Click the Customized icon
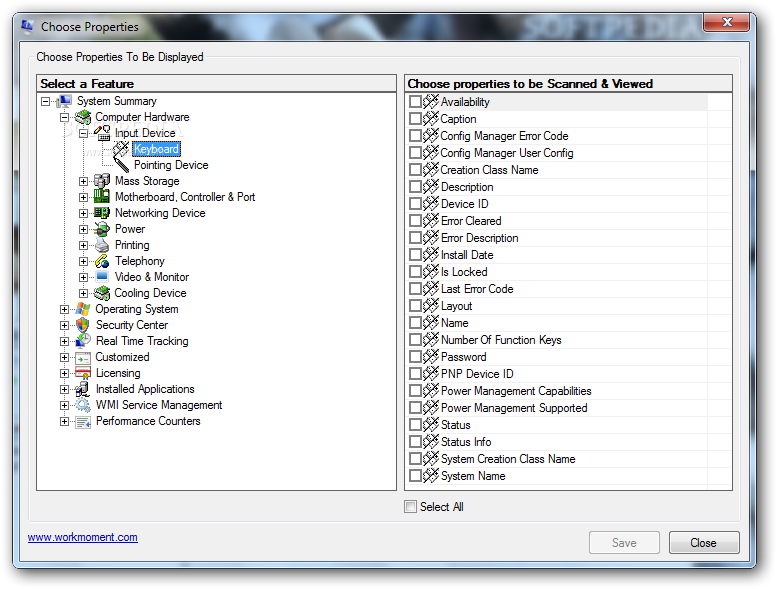 (83, 357)
